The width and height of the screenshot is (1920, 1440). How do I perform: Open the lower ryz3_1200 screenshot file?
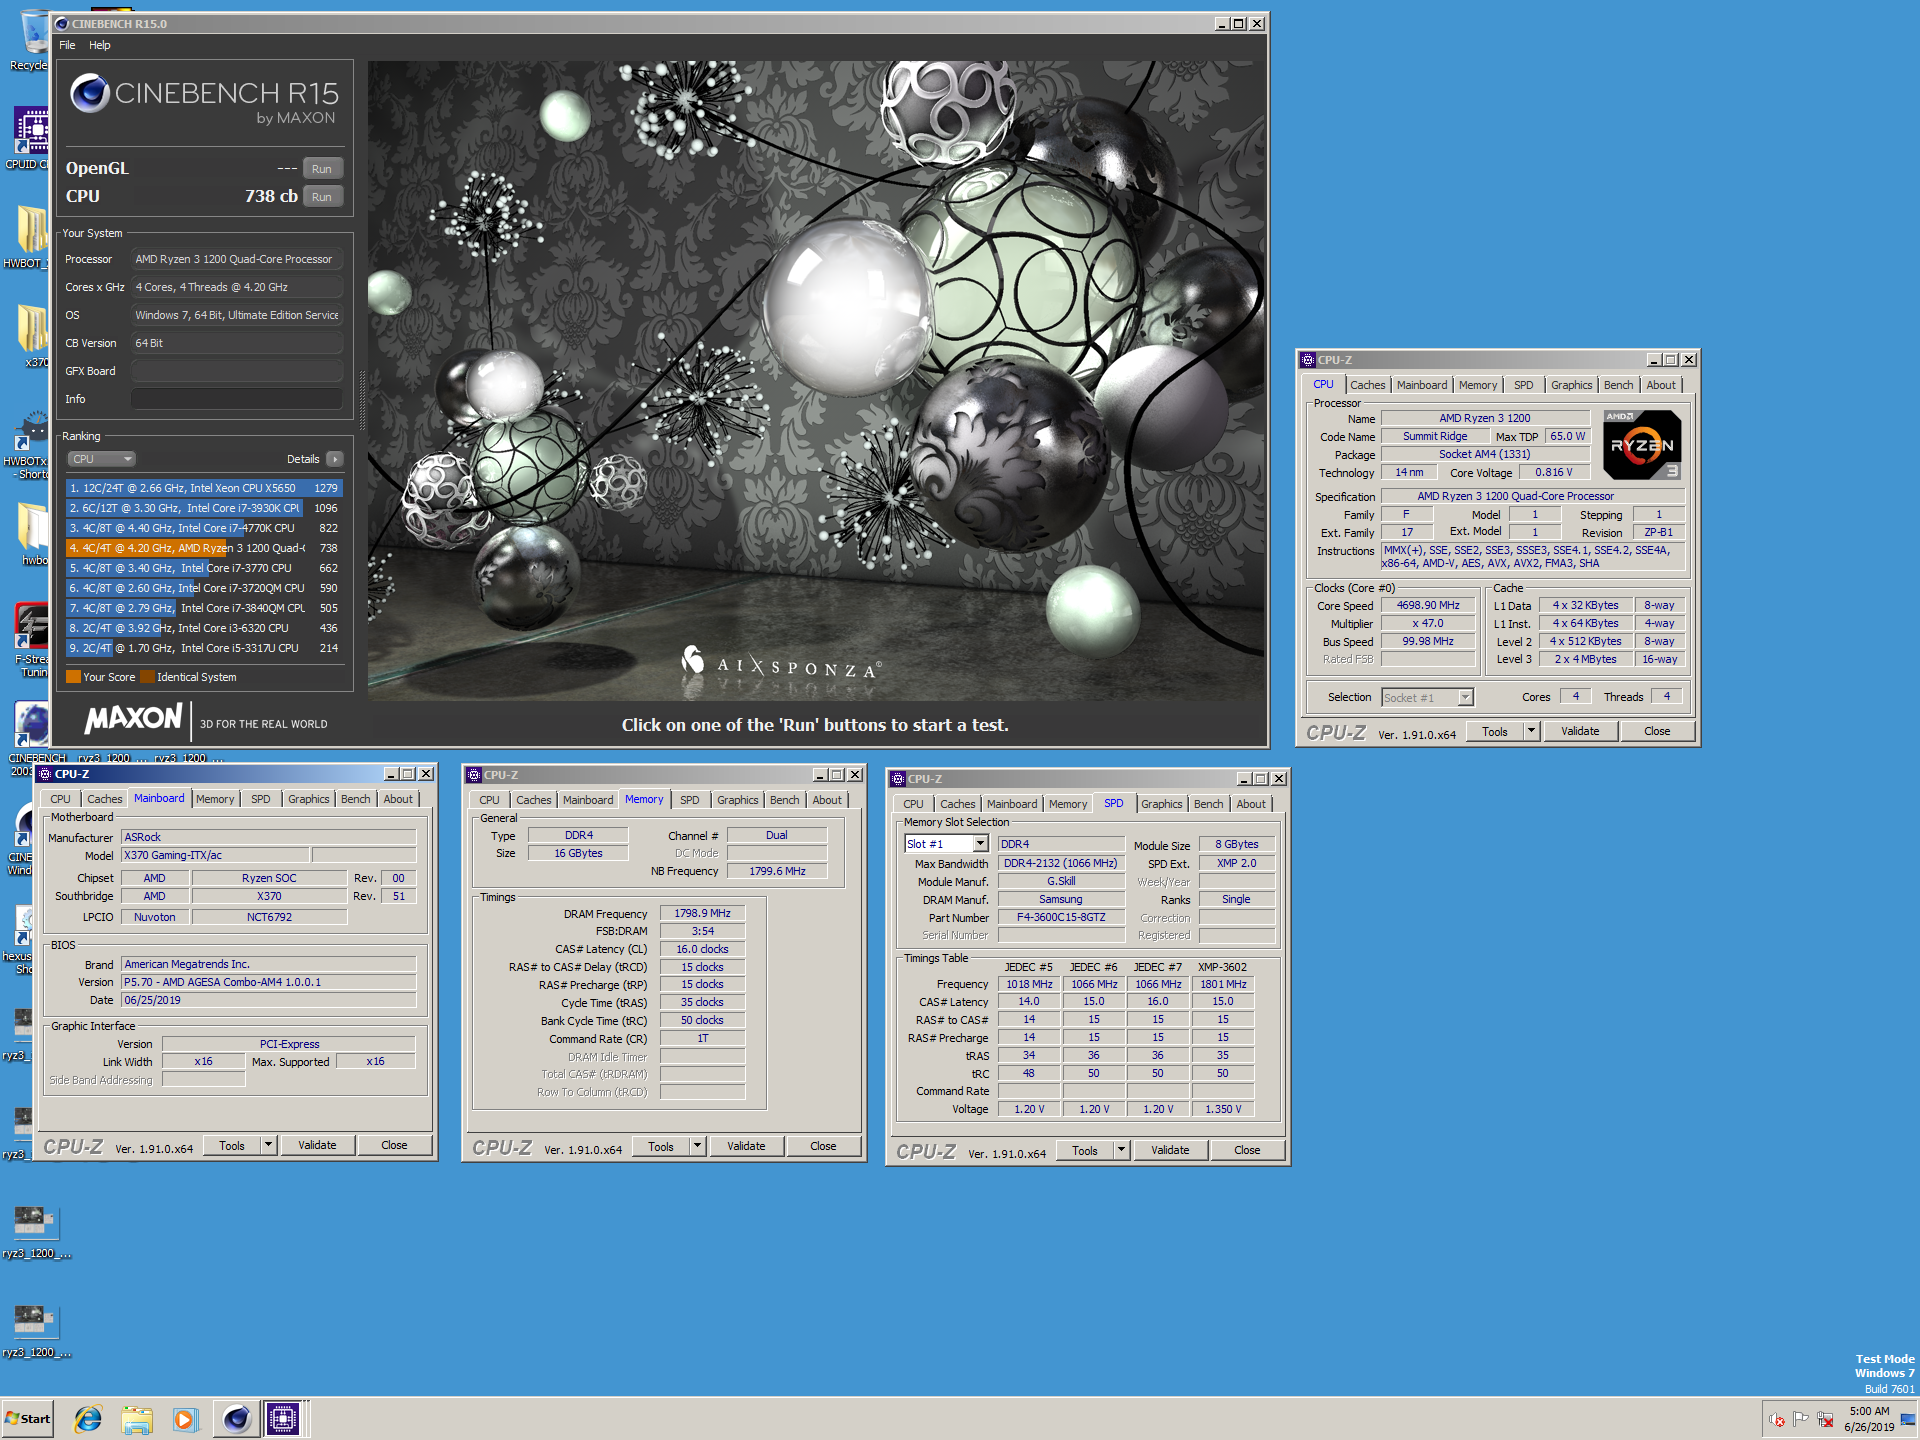[x=35, y=1331]
